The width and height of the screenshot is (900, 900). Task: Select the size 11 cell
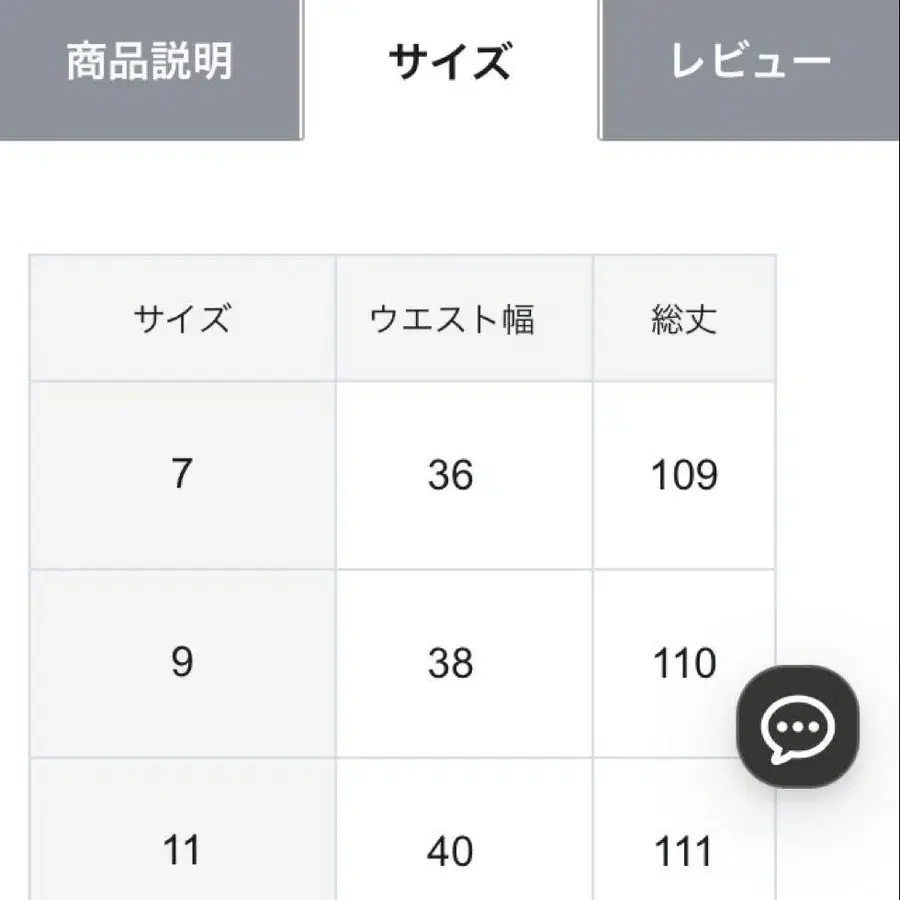(182, 851)
